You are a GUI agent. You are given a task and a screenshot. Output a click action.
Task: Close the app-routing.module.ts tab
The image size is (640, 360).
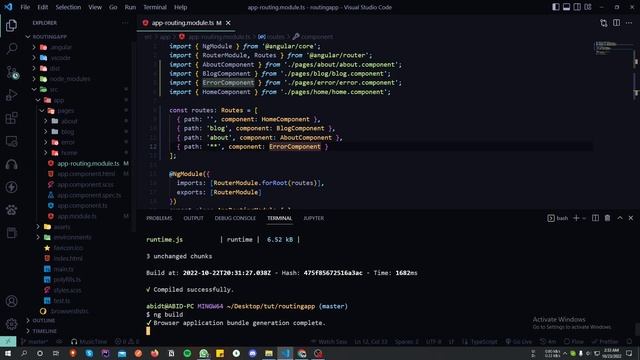228,23
